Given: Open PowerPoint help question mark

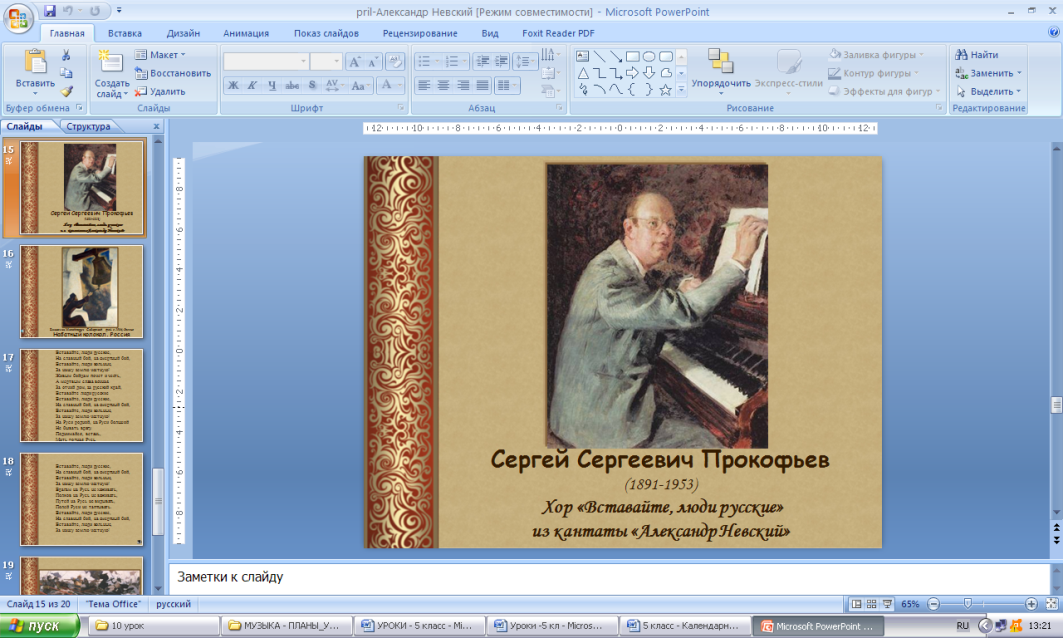Looking at the screenshot, I should click(1054, 32).
